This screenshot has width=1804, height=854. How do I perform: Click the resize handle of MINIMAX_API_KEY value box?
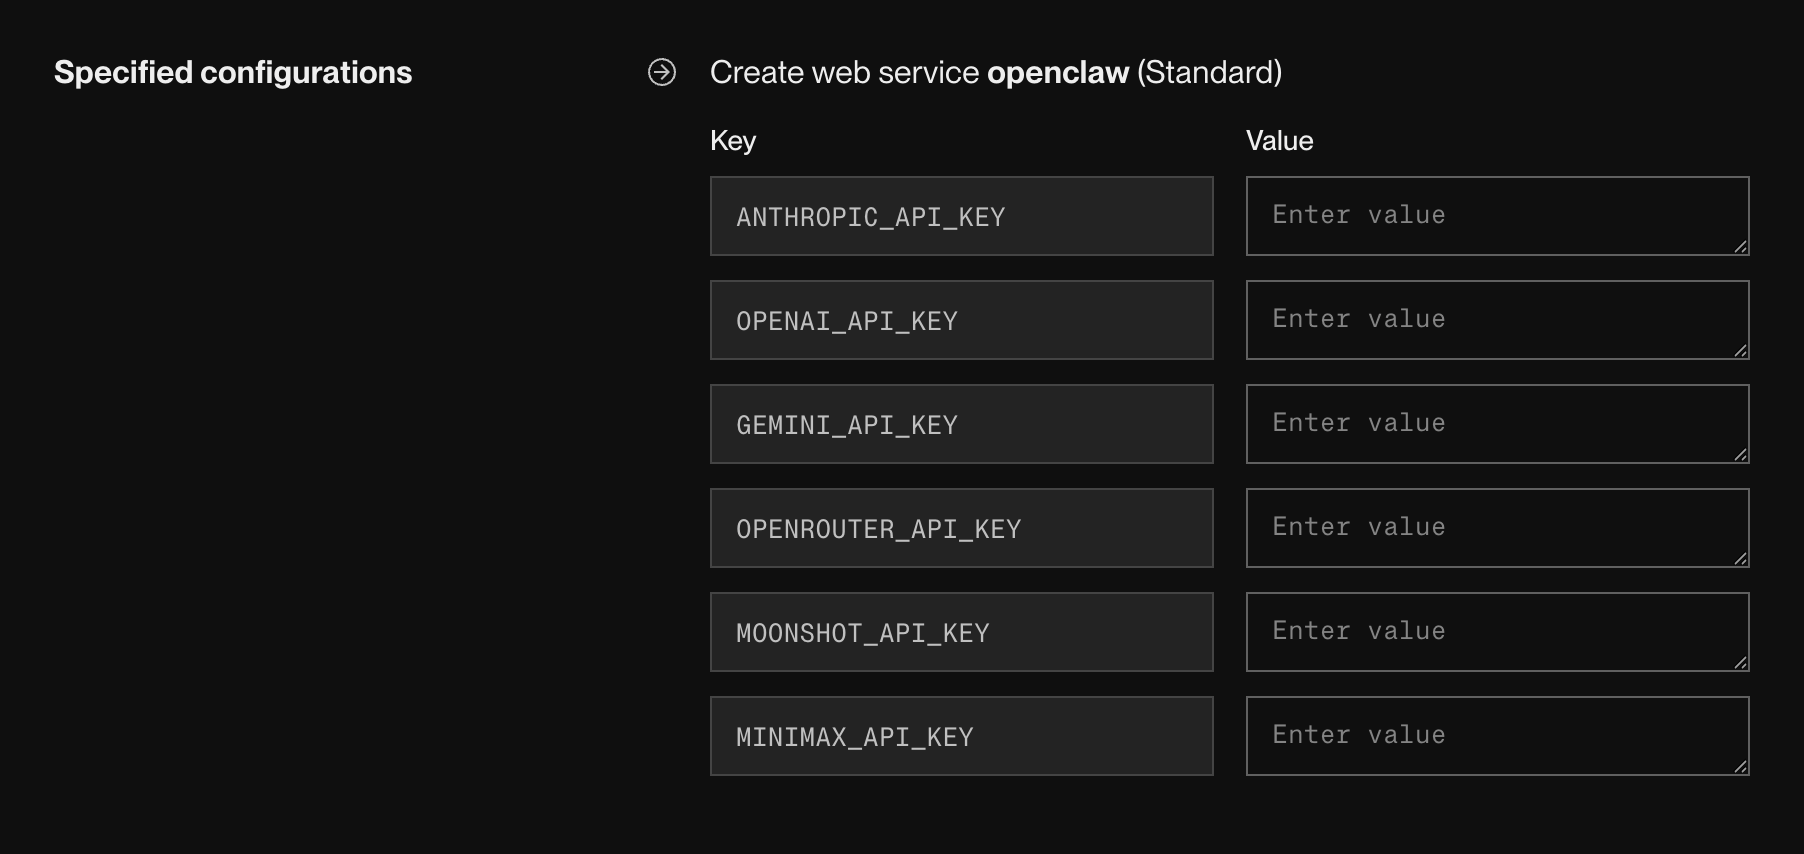click(1741, 767)
